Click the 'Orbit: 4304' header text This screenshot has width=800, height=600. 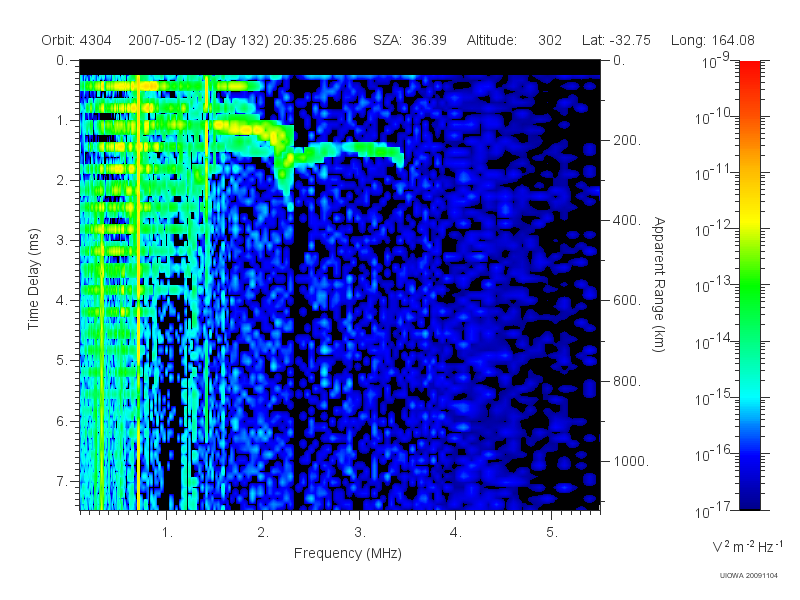click(x=77, y=40)
